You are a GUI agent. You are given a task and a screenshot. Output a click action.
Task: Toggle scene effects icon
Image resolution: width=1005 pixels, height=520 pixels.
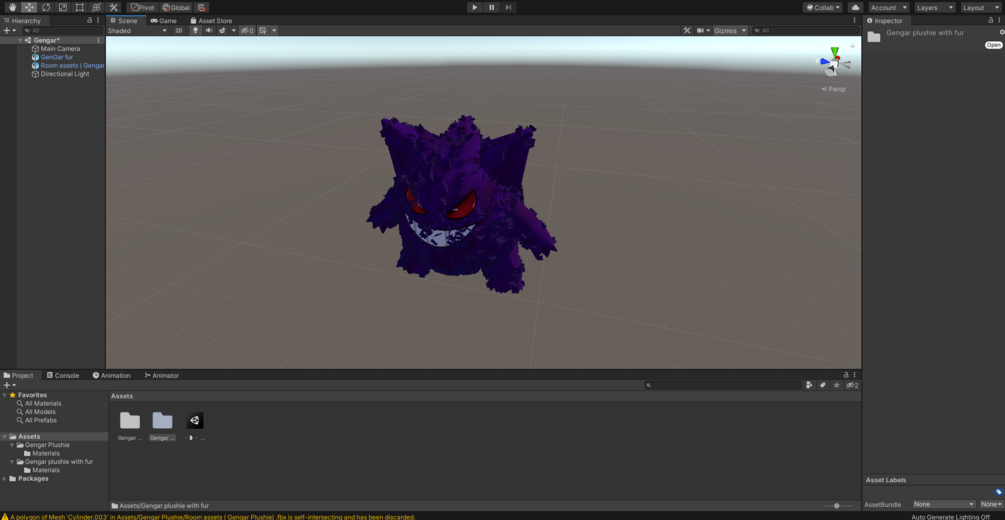tap(222, 30)
